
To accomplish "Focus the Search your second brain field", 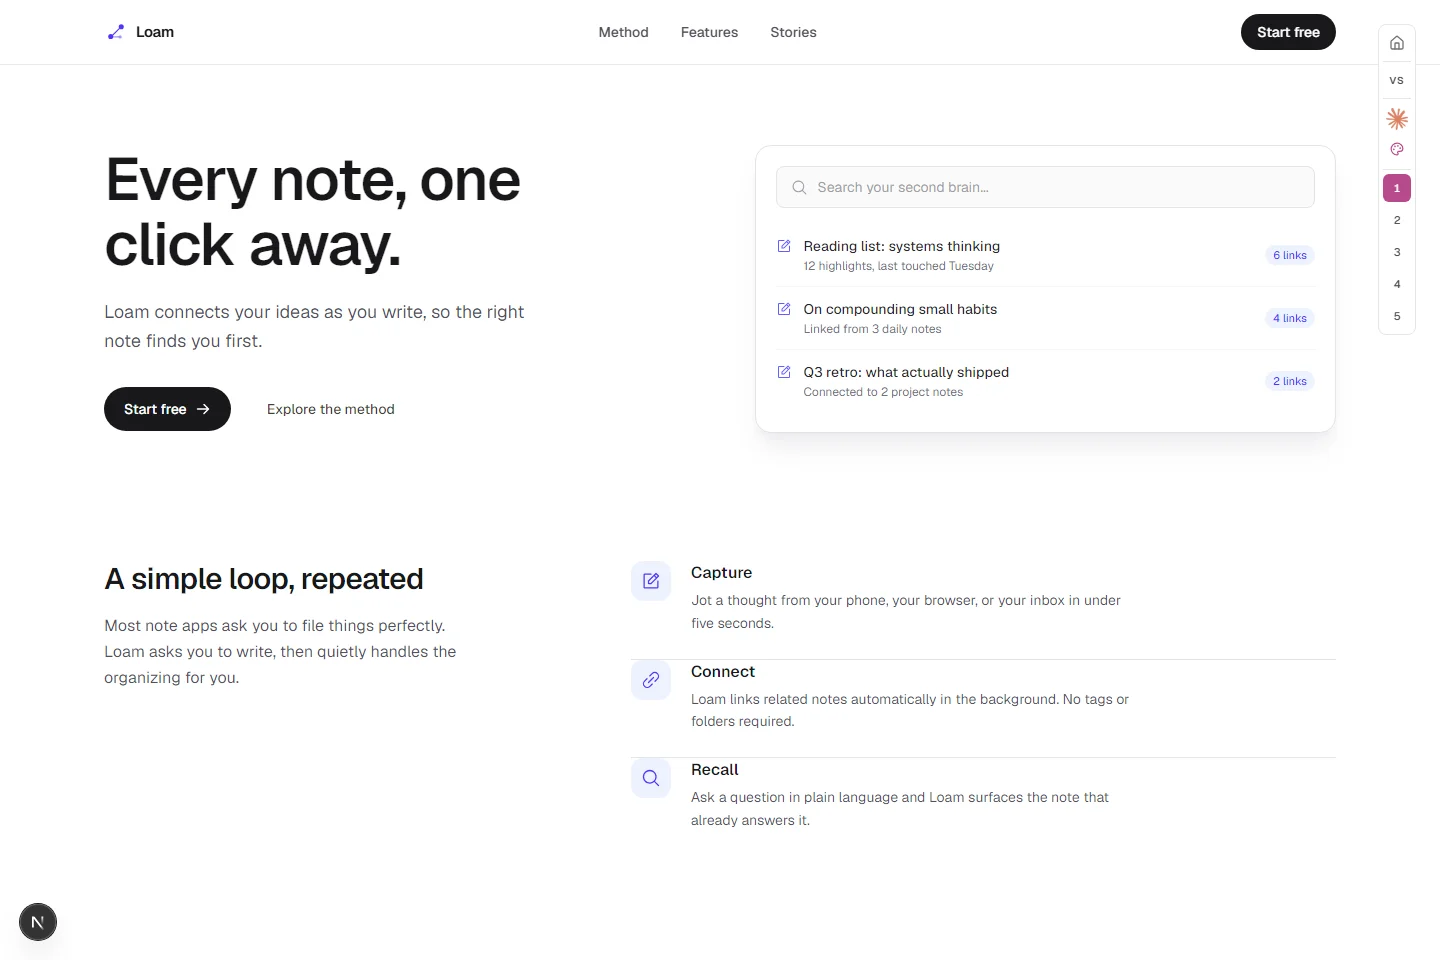I will [1045, 187].
